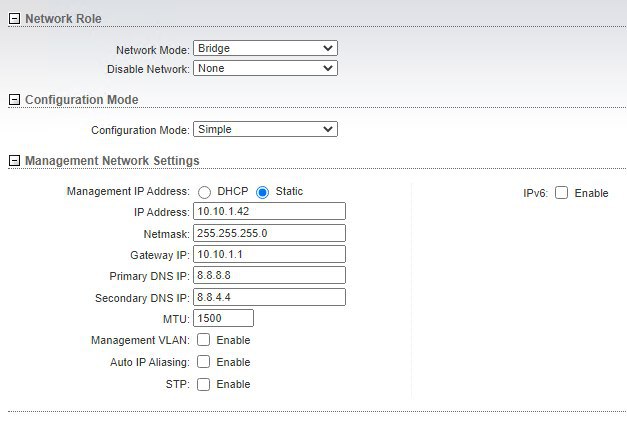Viewport: 627px width, 428px height.
Task: Click the MTU field showing 1500
Action: pos(224,318)
